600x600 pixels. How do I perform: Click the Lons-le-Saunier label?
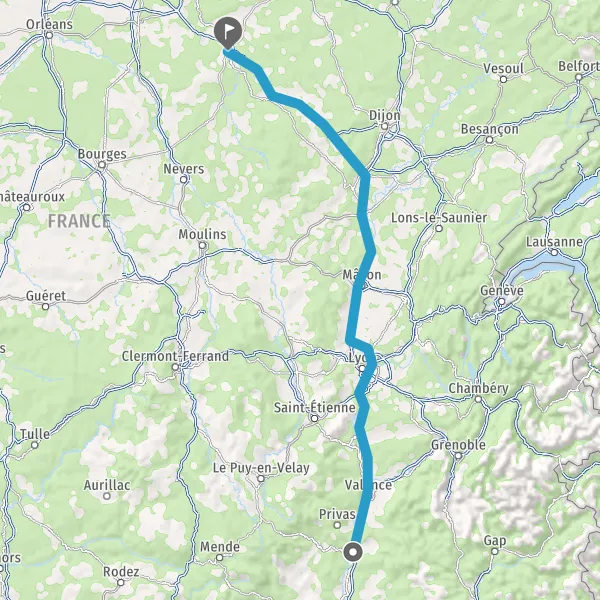[439, 218]
